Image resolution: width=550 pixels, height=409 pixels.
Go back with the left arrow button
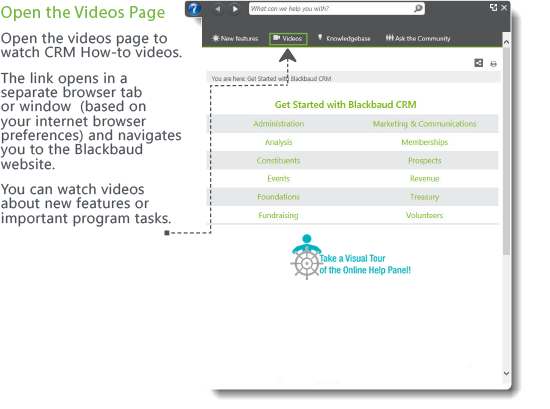(x=218, y=8)
